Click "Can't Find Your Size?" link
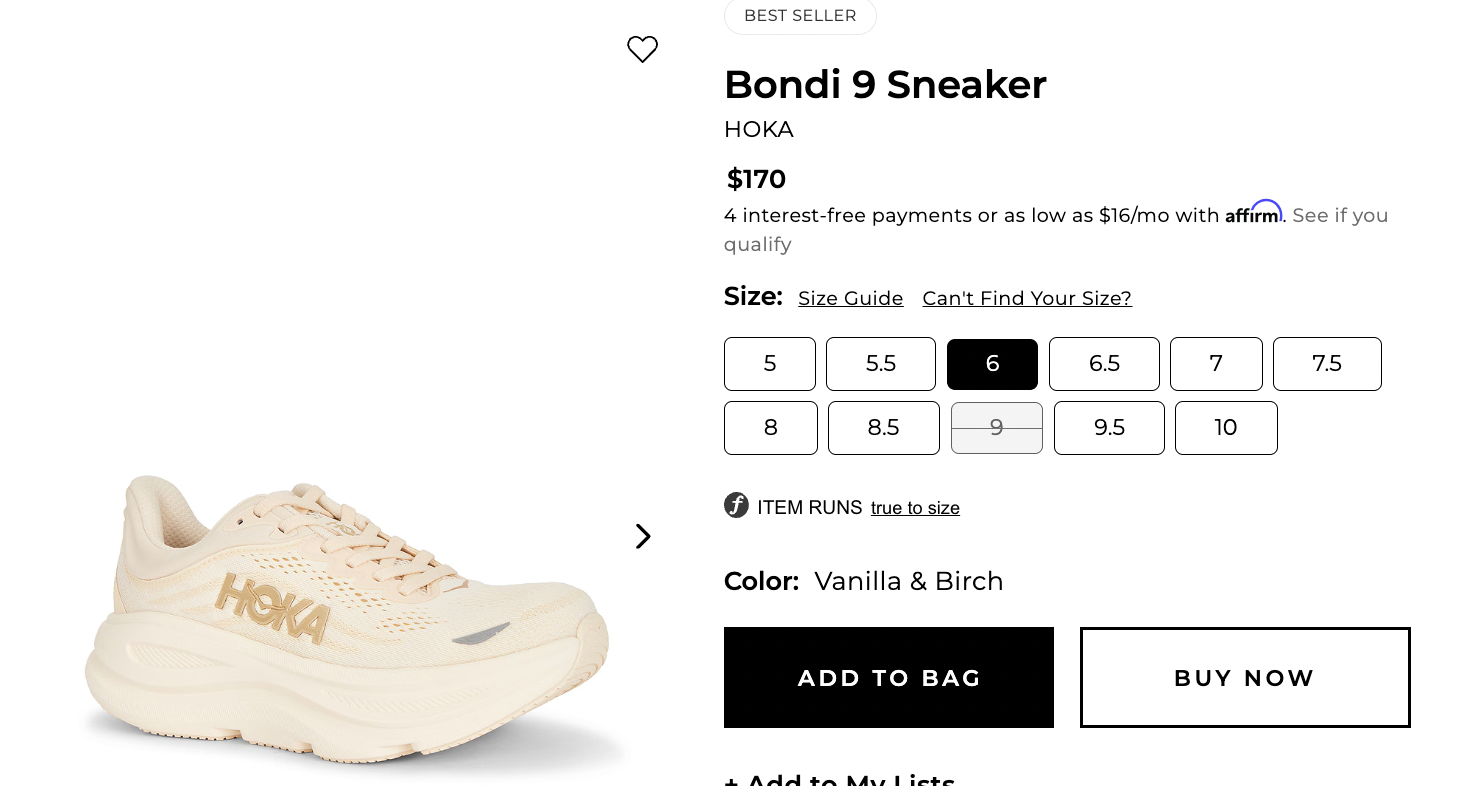This screenshot has height=786, width=1484. tap(1027, 299)
